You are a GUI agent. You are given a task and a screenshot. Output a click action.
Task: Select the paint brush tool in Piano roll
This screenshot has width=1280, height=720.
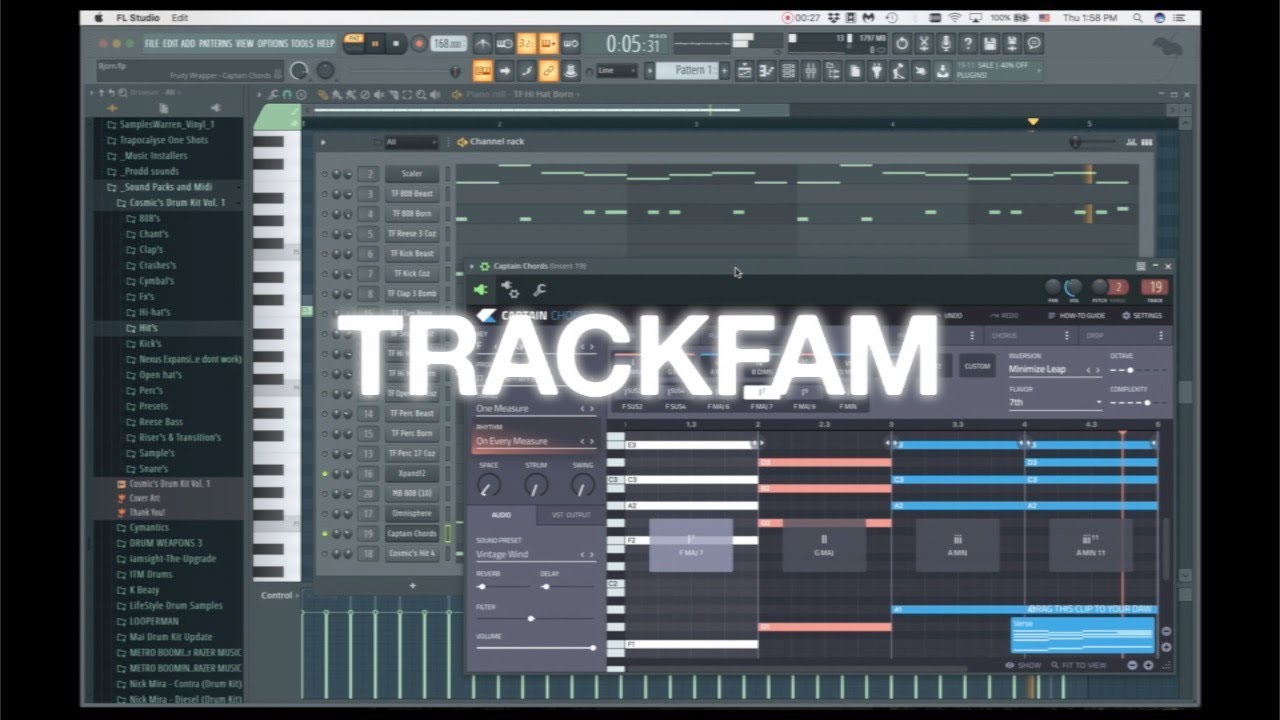point(337,95)
